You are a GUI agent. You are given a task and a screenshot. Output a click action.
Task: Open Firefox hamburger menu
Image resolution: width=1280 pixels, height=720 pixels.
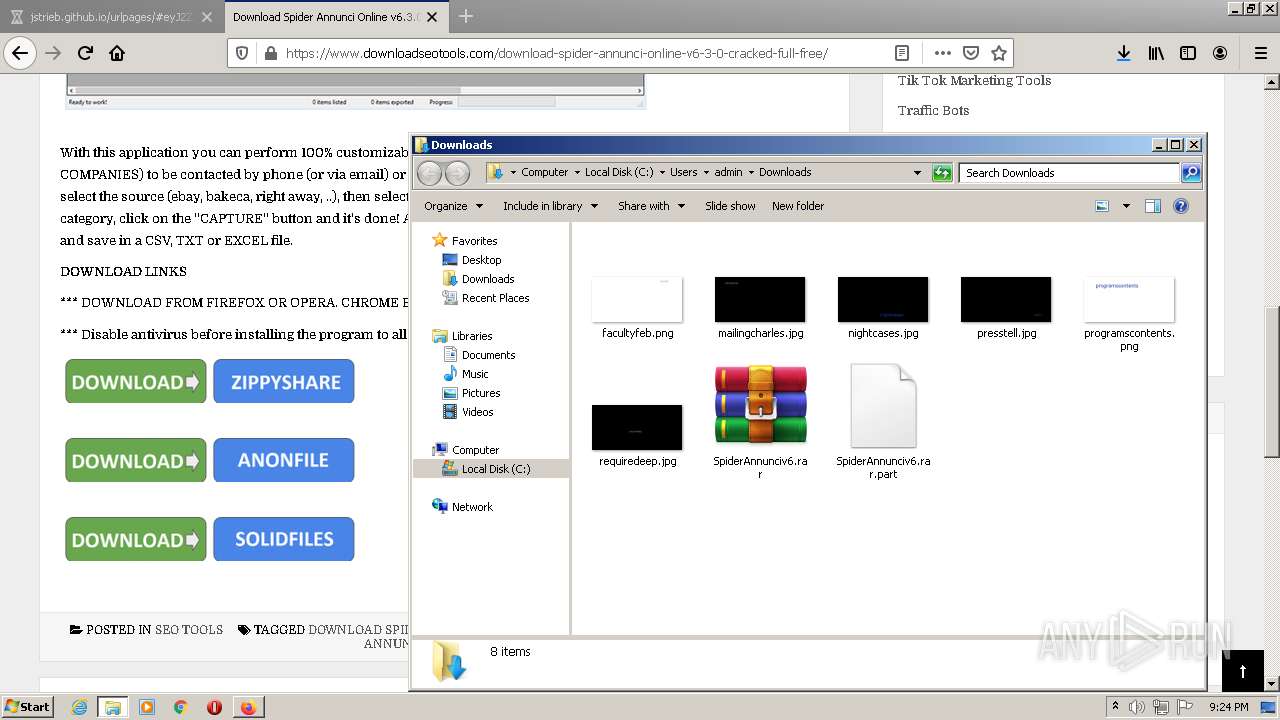(x=1260, y=53)
